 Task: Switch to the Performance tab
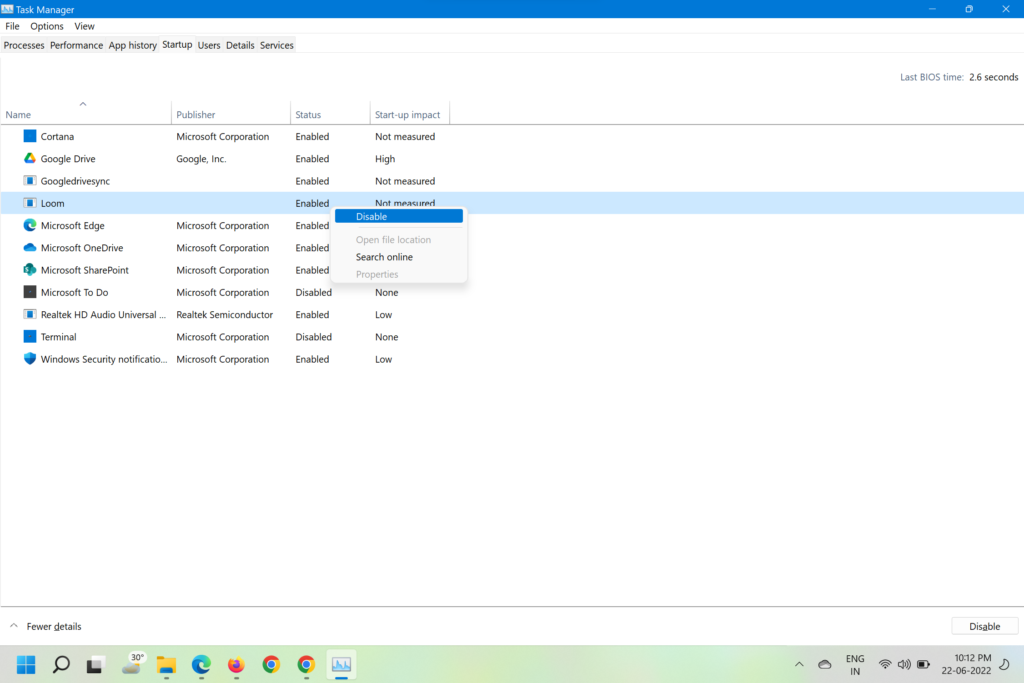77,45
